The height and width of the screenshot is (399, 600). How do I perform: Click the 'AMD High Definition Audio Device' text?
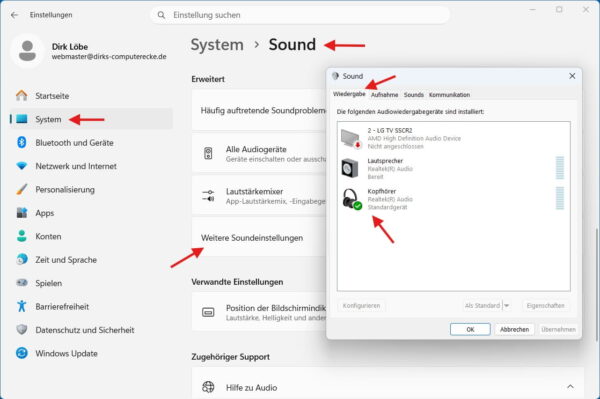point(414,138)
